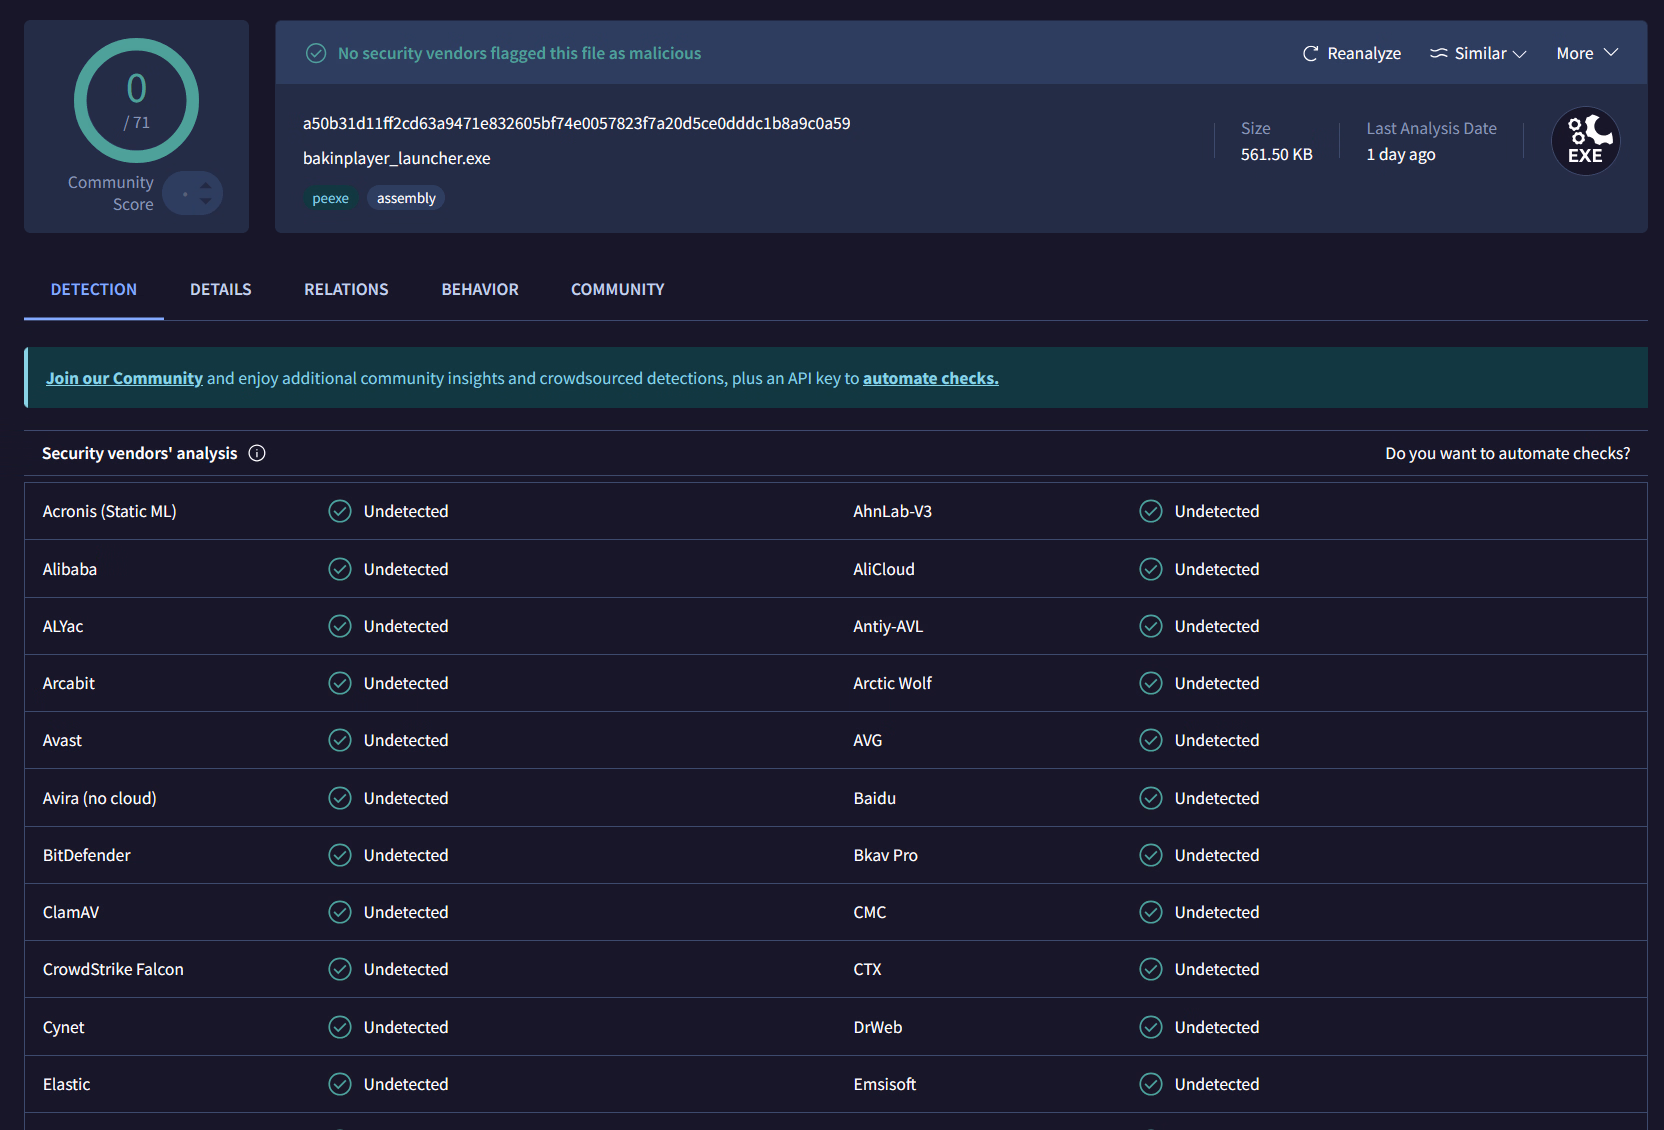This screenshot has height=1130, width=1664.
Task: Click the Avira (no cloud) undetected check icon
Action: [340, 798]
